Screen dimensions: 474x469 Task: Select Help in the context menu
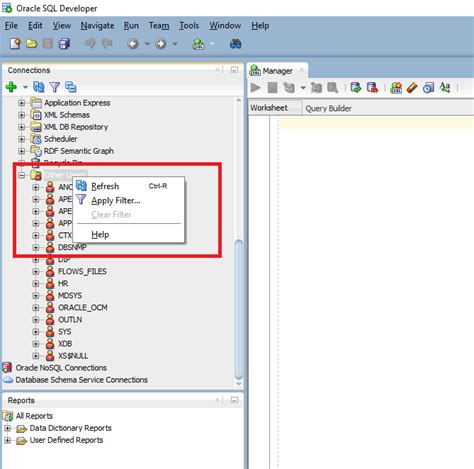[x=128, y=234]
